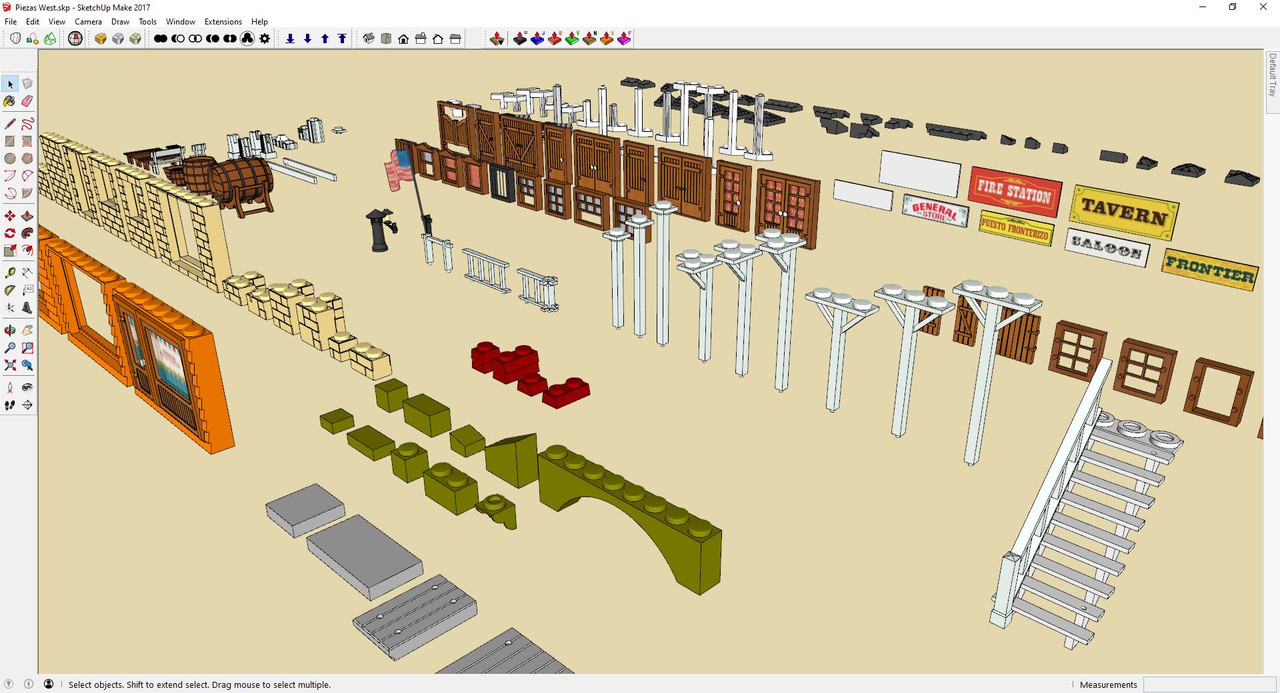The height and width of the screenshot is (693, 1280).
Task: Choose the Make Component tool
Action: tap(27, 84)
